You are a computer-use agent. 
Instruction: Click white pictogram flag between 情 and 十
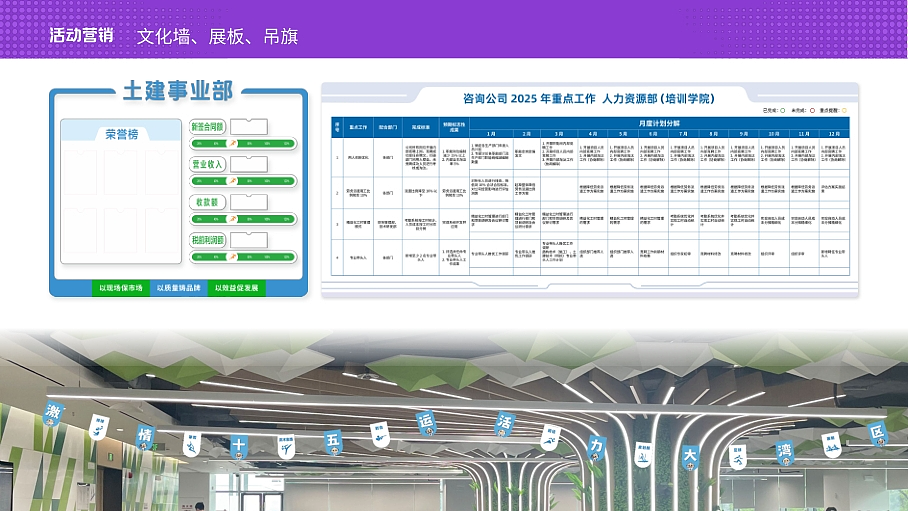[192, 444]
